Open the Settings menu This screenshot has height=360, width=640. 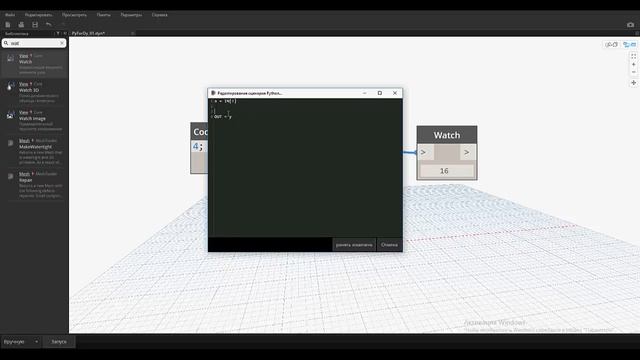coord(131,15)
